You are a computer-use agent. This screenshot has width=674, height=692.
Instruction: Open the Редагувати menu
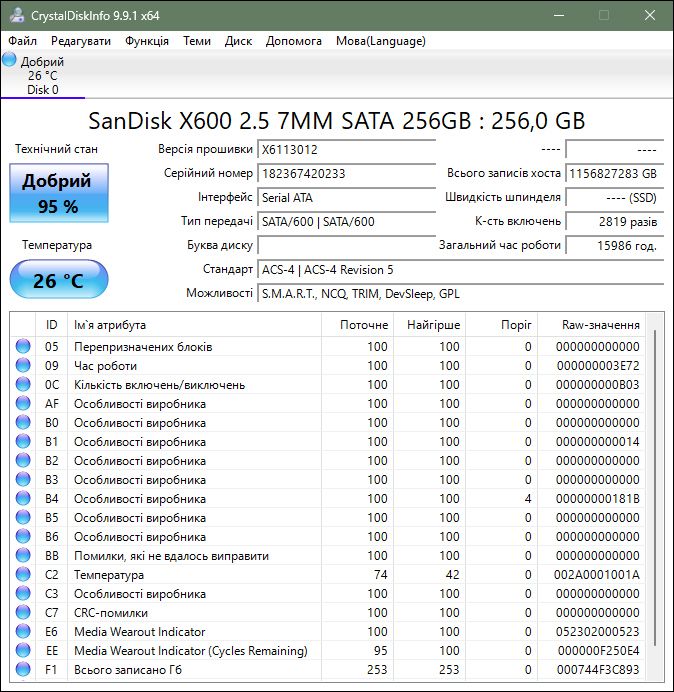(x=81, y=41)
